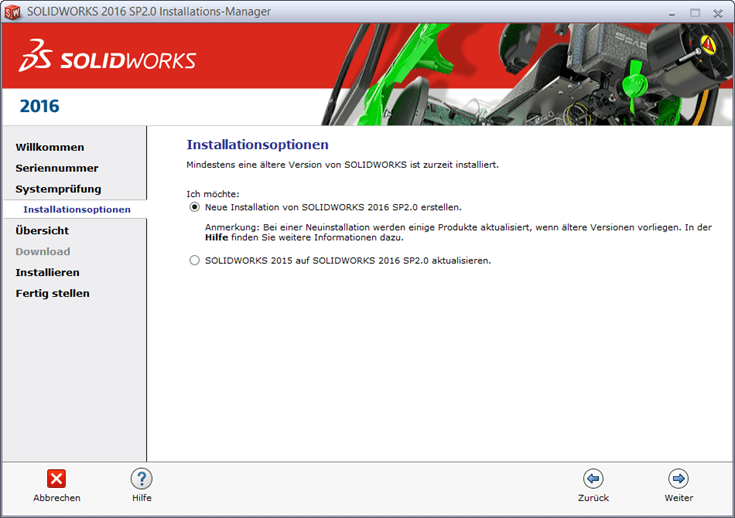Open help via the Hilfe question mark icon

click(142, 479)
